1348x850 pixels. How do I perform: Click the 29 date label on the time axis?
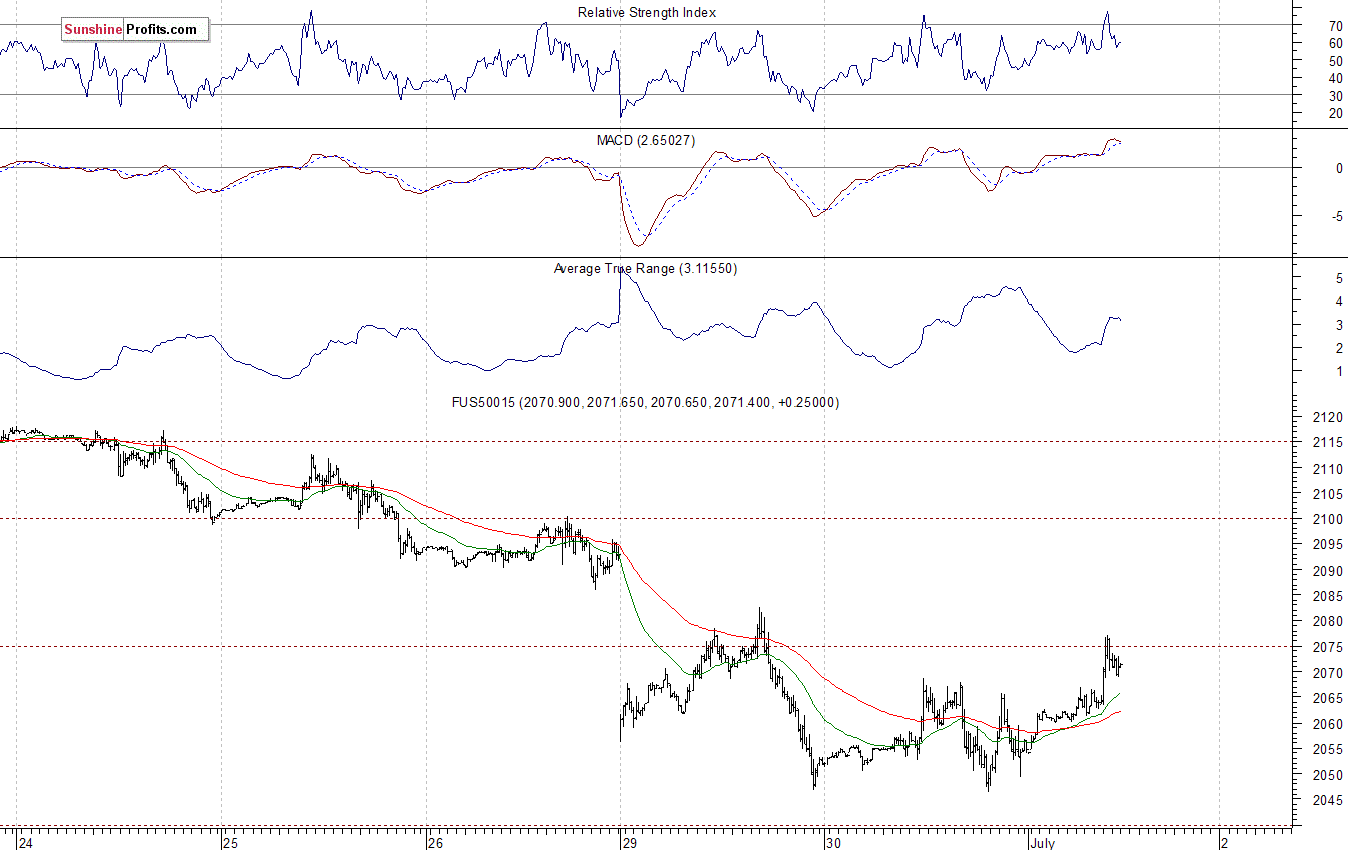(629, 843)
